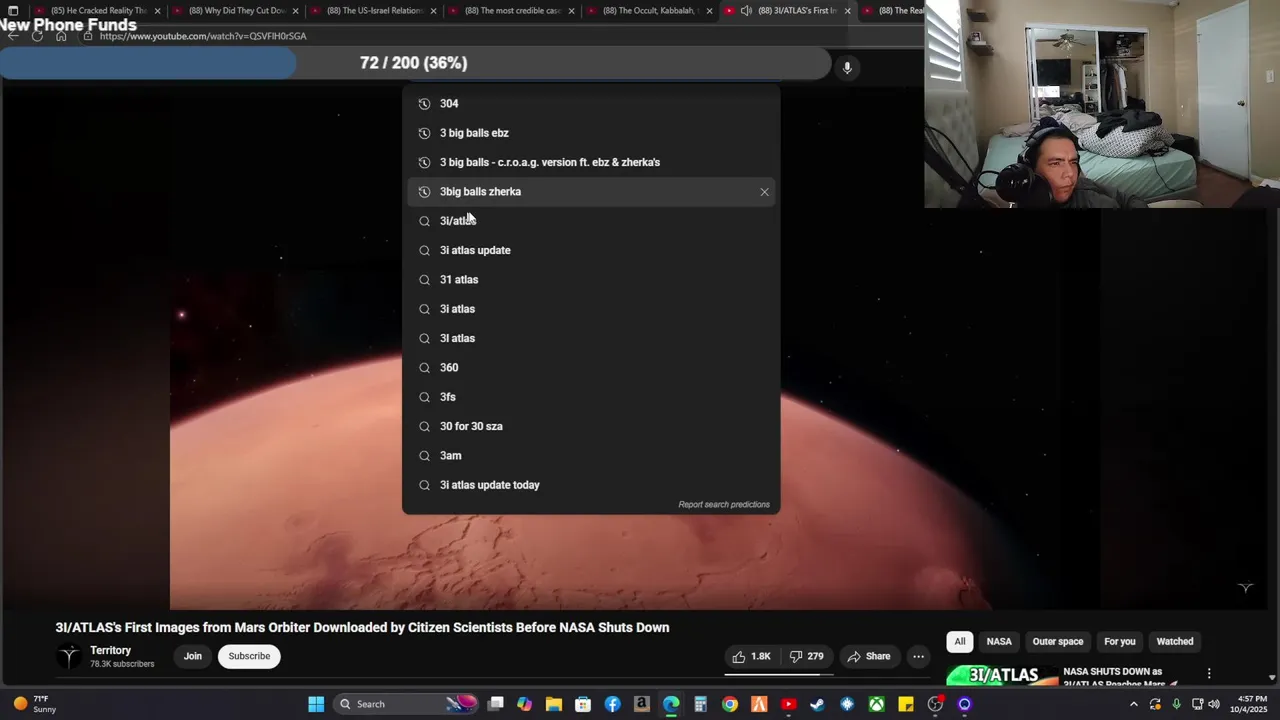This screenshot has height=720, width=1280.
Task: Open the more actions ellipsis beside Share
Action: (x=918, y=656)
